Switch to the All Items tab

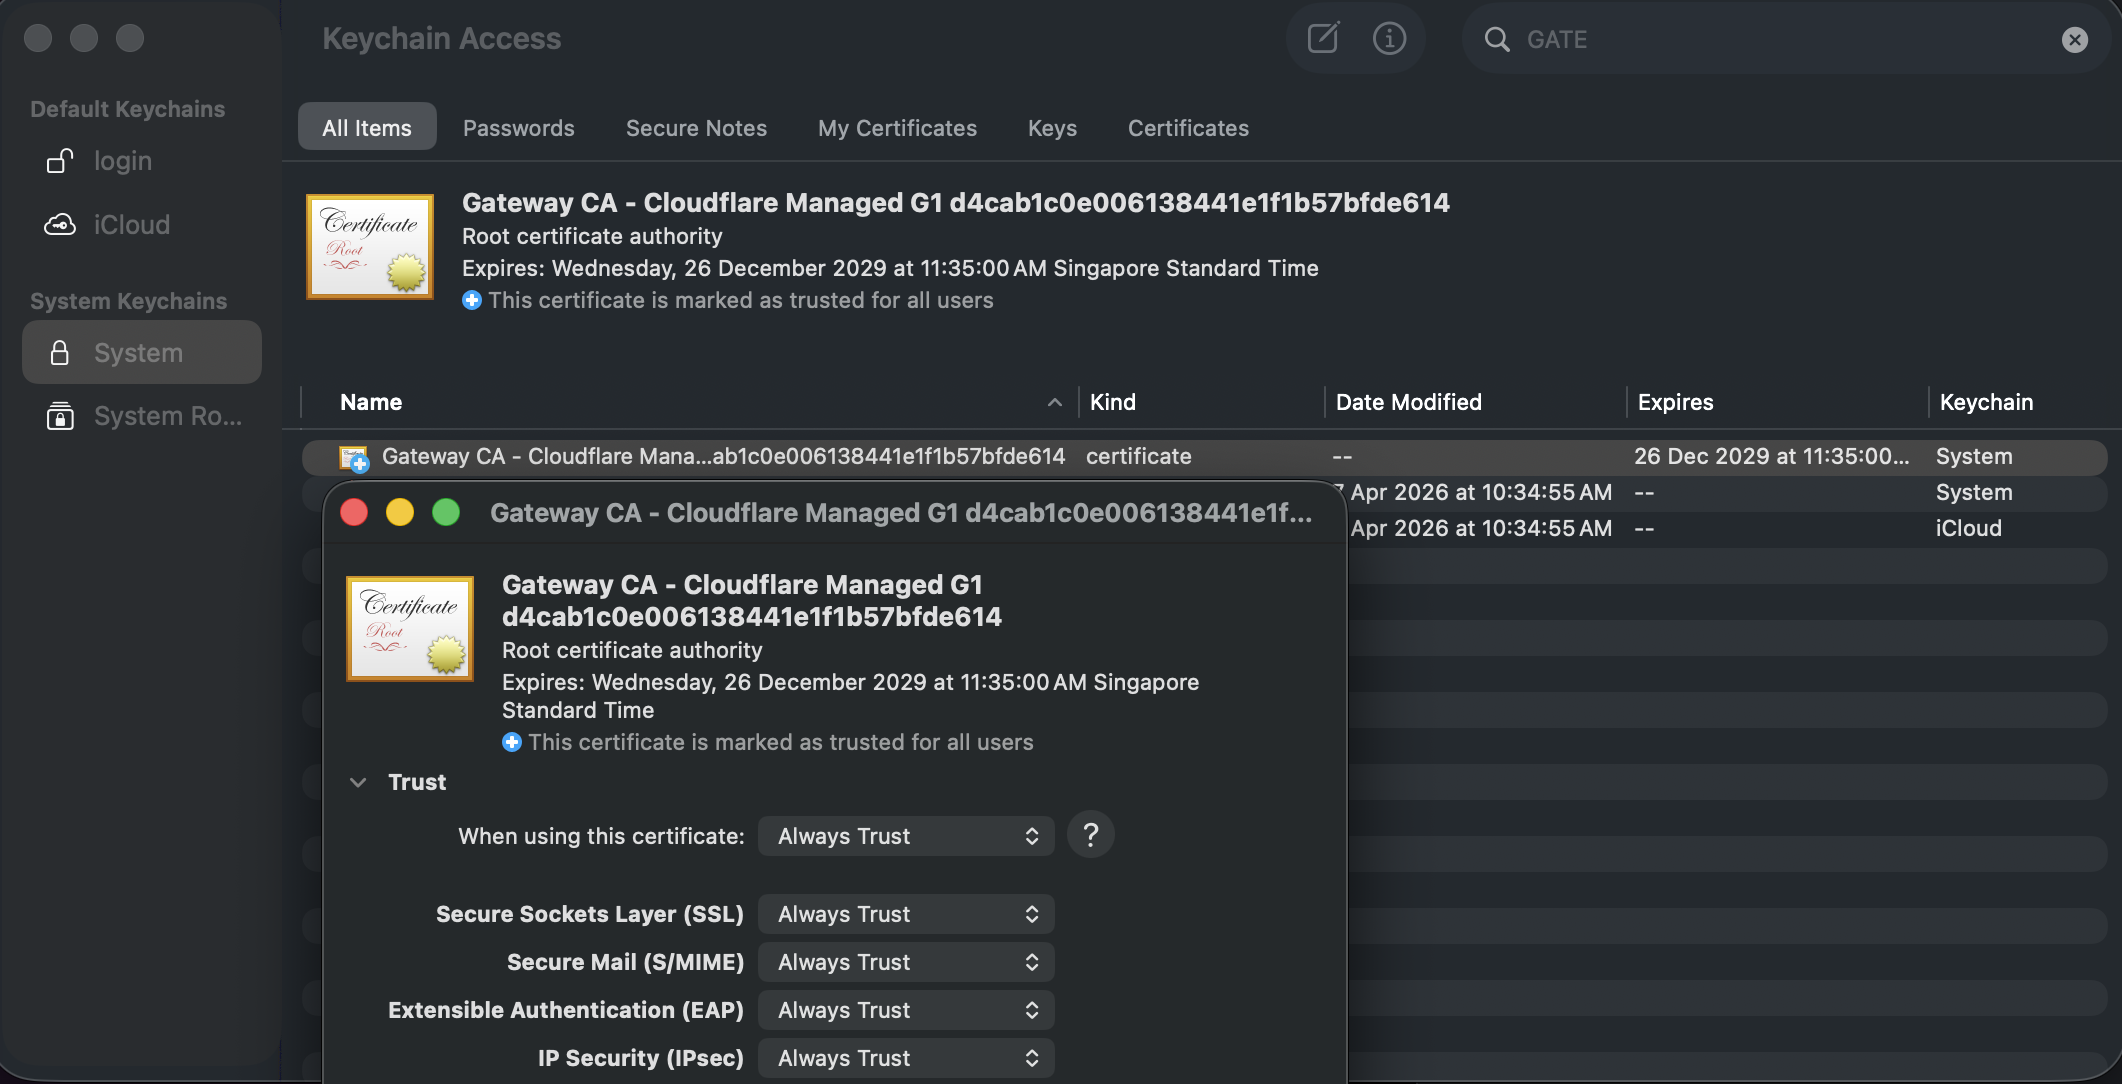tap(367, 127)
